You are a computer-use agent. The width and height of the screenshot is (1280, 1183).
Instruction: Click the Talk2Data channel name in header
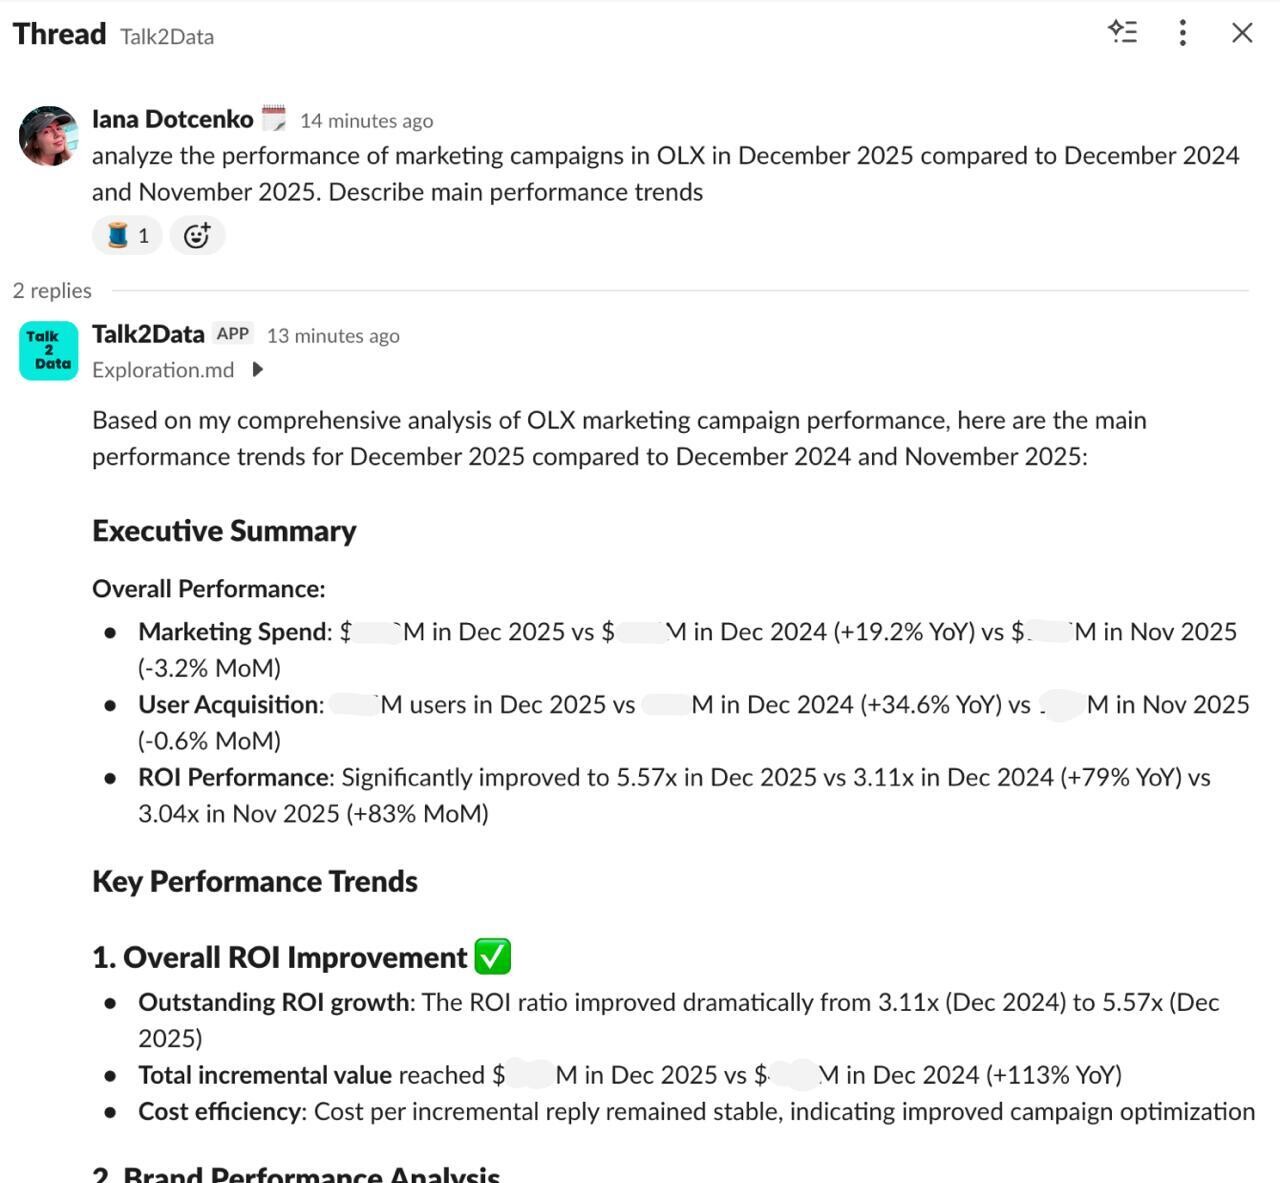coord(167,37)
